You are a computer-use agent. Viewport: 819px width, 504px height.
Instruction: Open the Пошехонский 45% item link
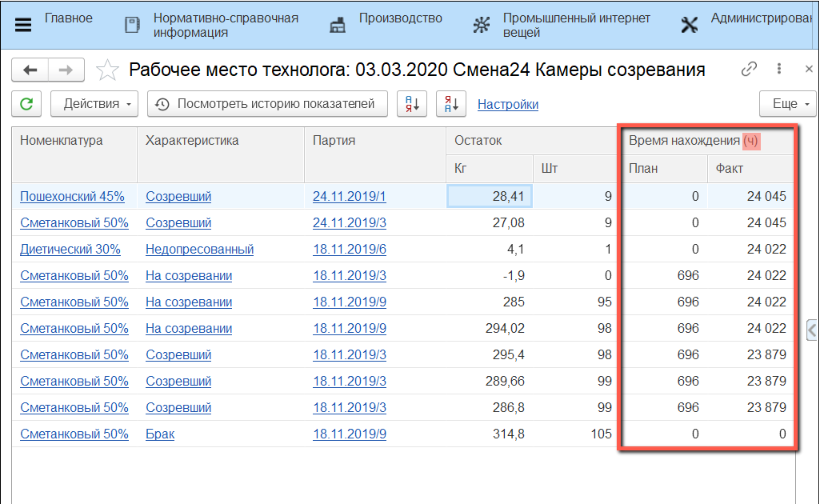point(72,197)
